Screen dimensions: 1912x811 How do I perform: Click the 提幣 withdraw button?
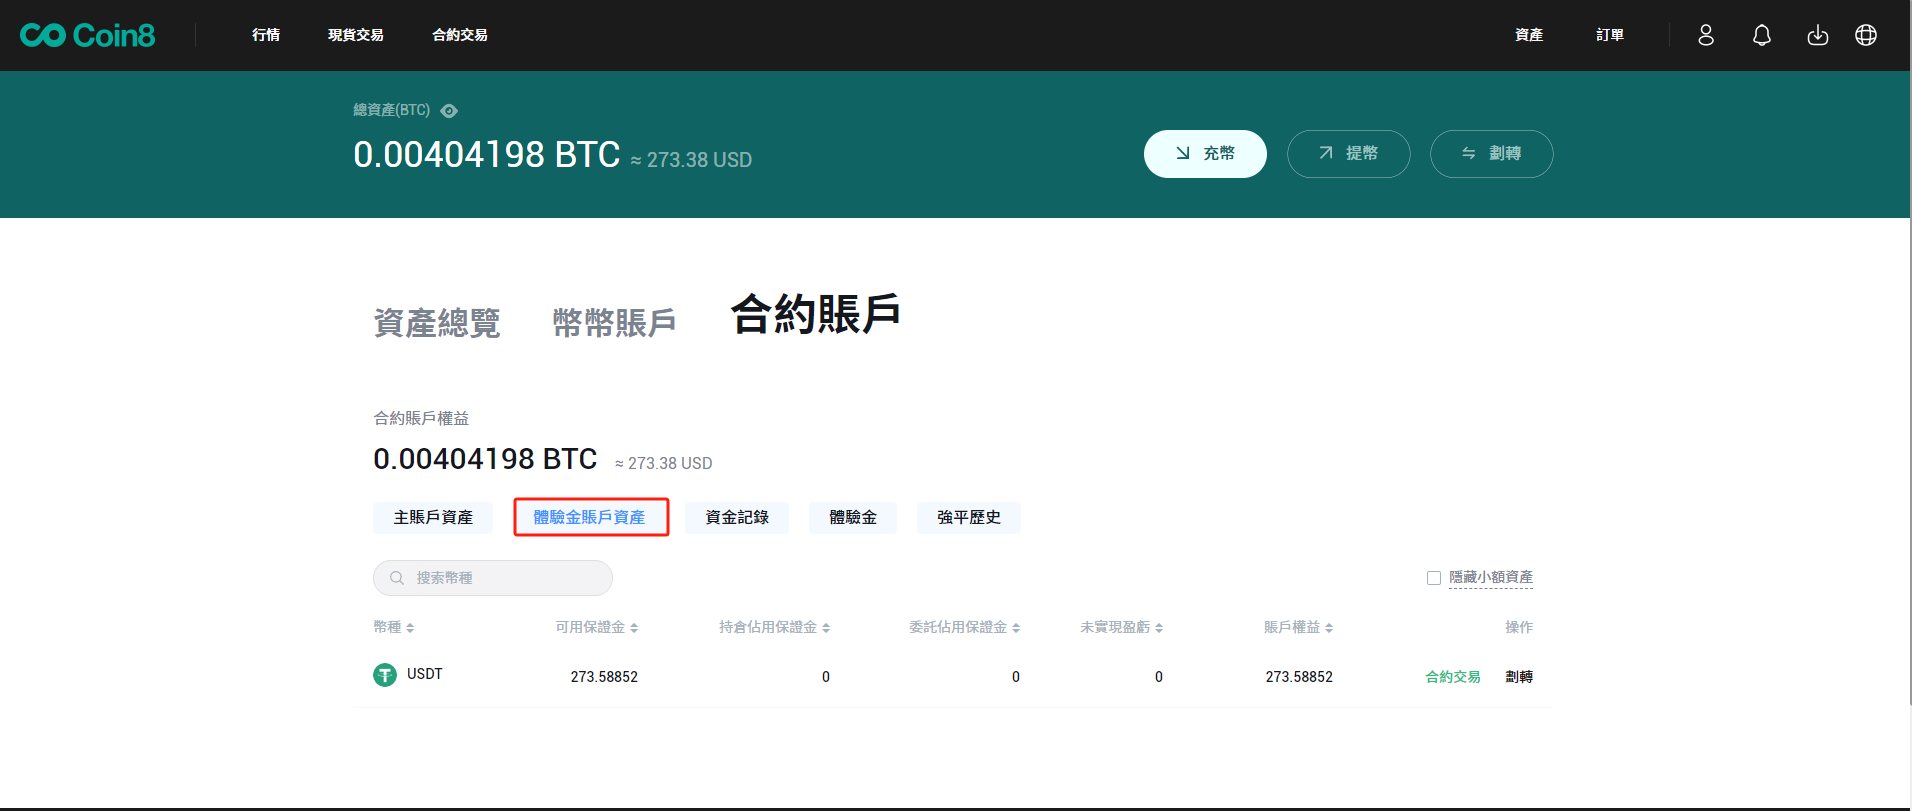click(1348, 154)
